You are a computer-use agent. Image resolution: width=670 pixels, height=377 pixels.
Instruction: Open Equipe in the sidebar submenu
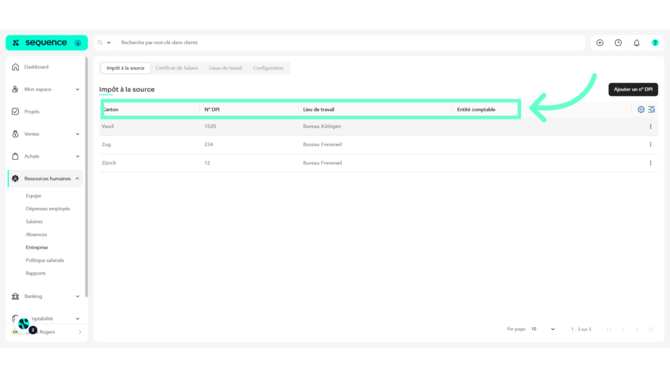(33, 196)
